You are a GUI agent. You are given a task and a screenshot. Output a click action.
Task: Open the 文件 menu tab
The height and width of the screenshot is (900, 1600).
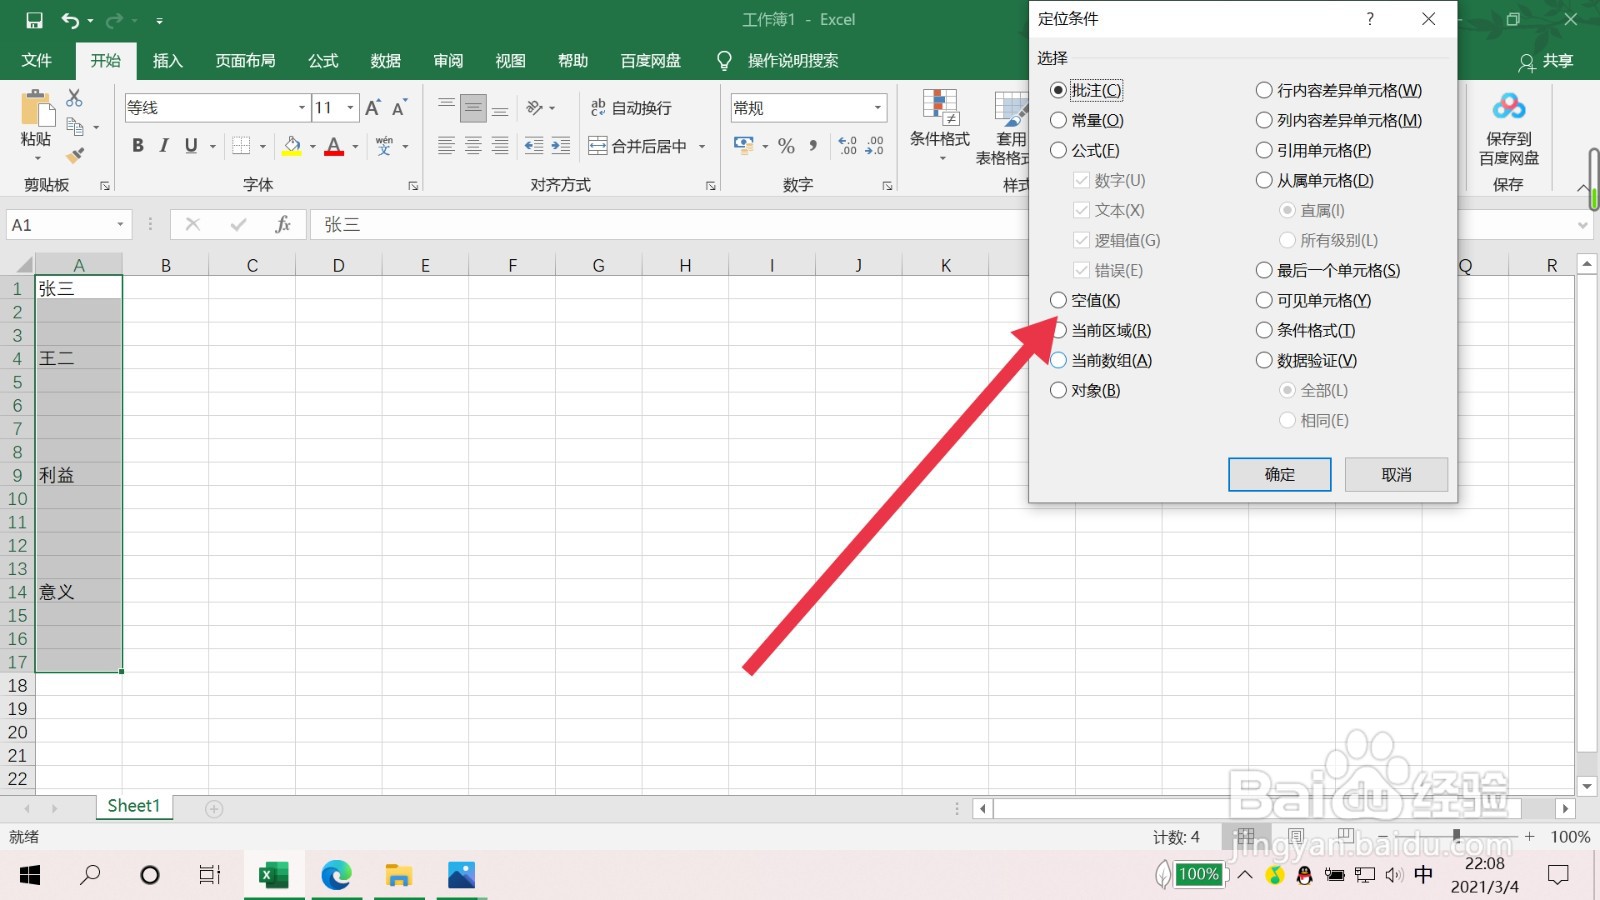click(37, 61)
